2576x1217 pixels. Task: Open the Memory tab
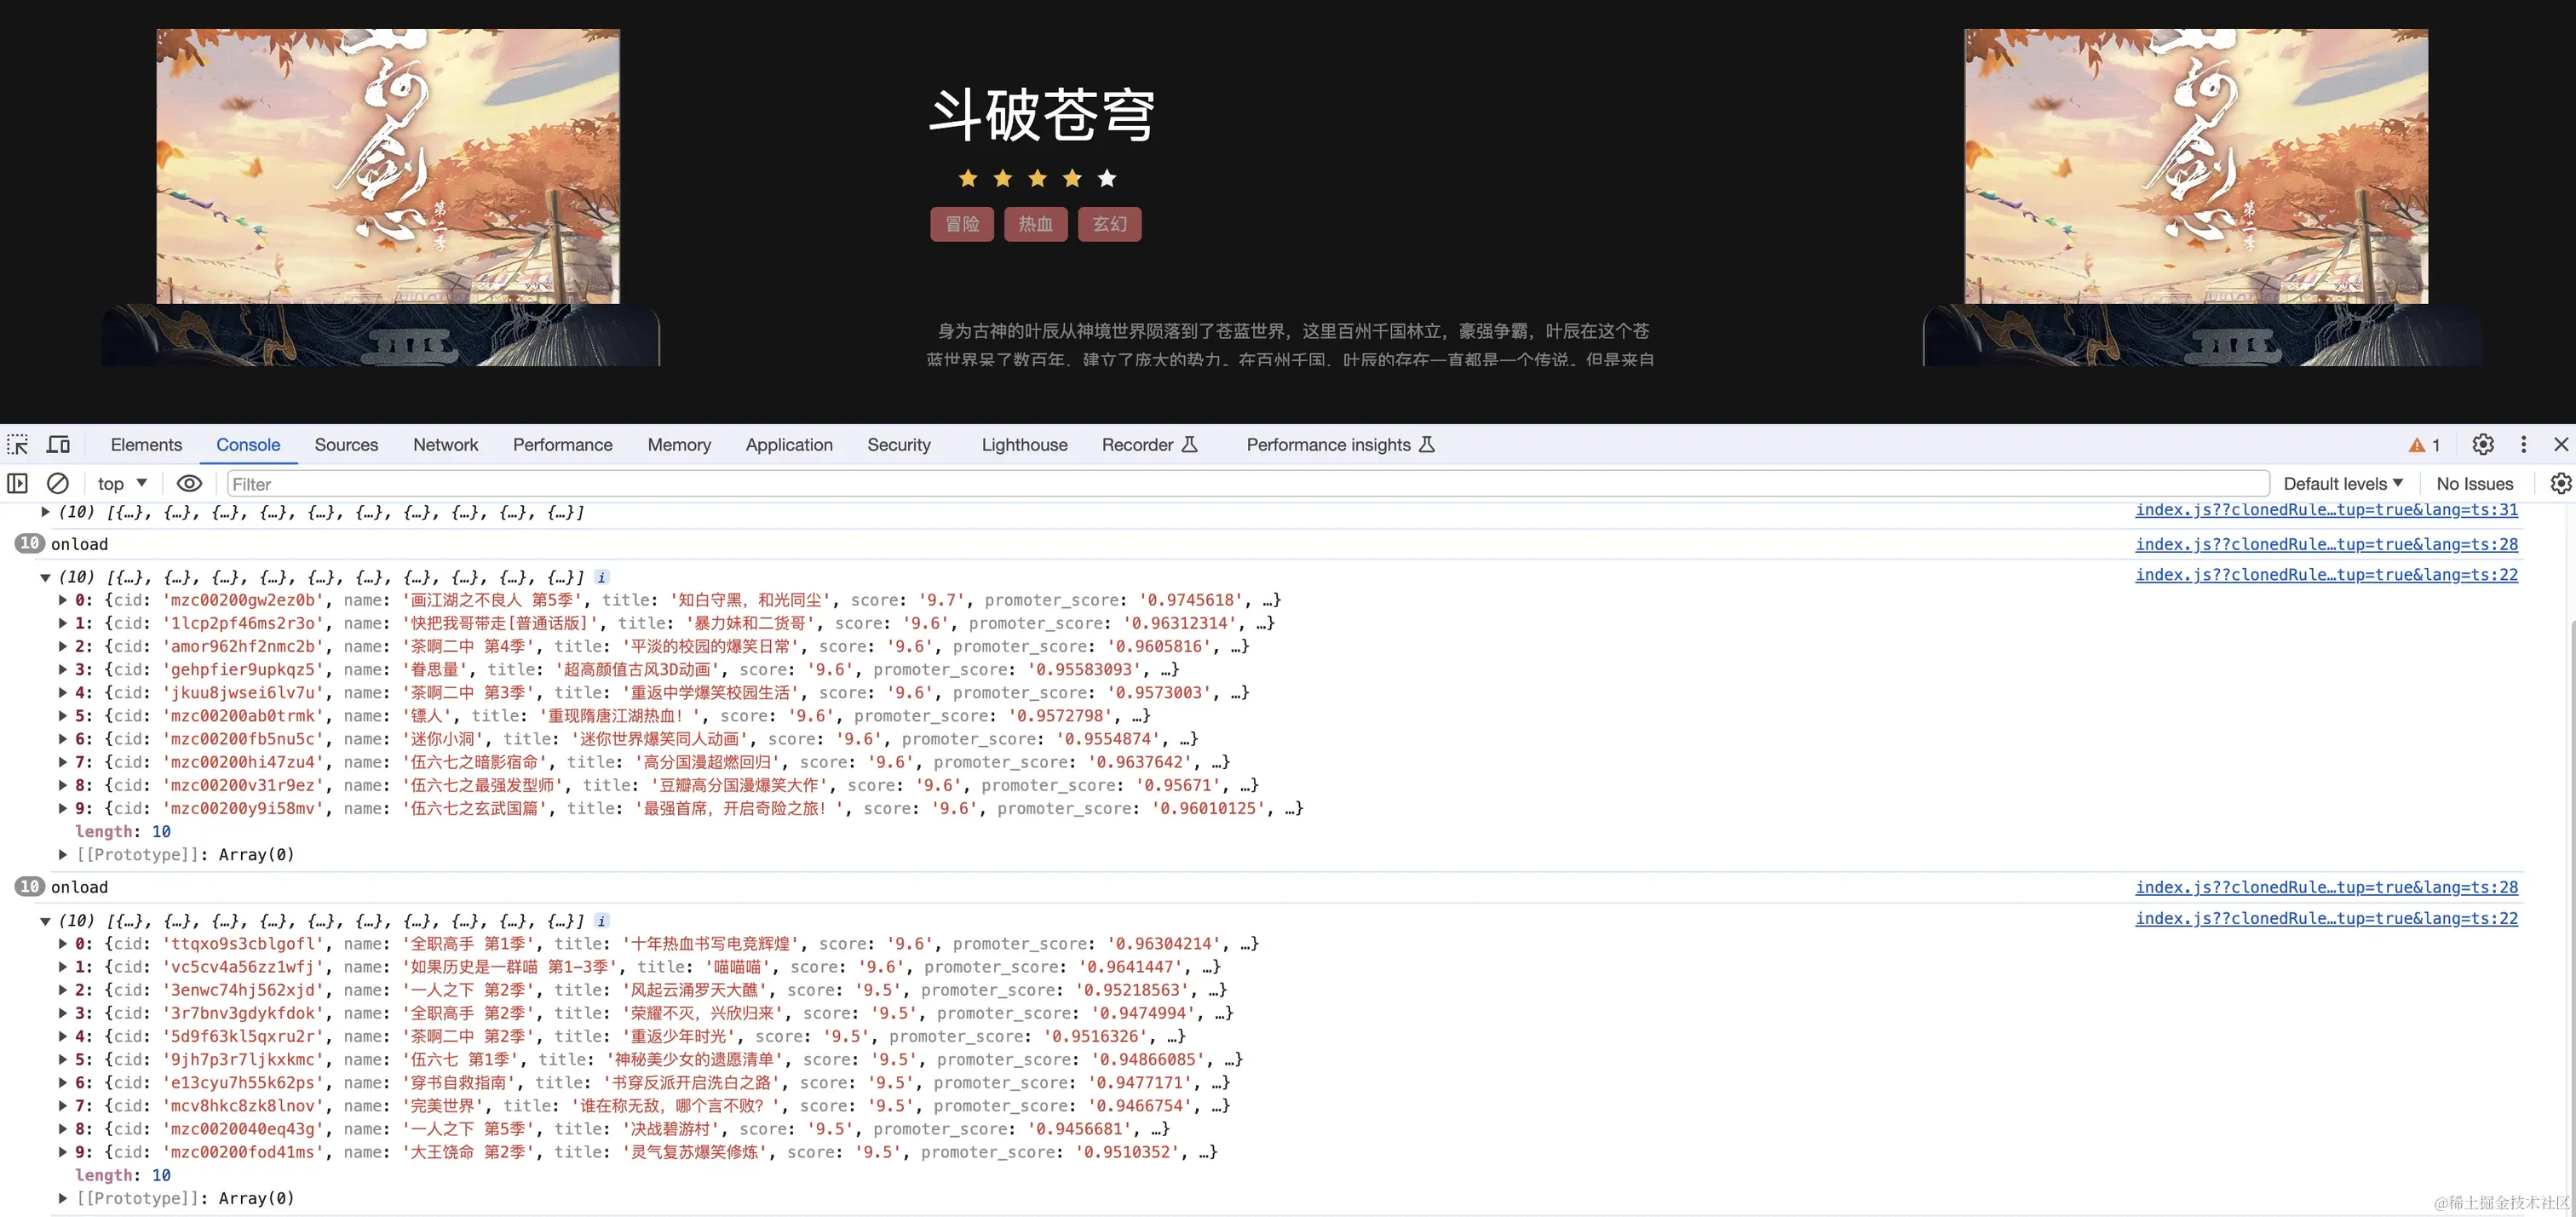(x=679, y=445)
